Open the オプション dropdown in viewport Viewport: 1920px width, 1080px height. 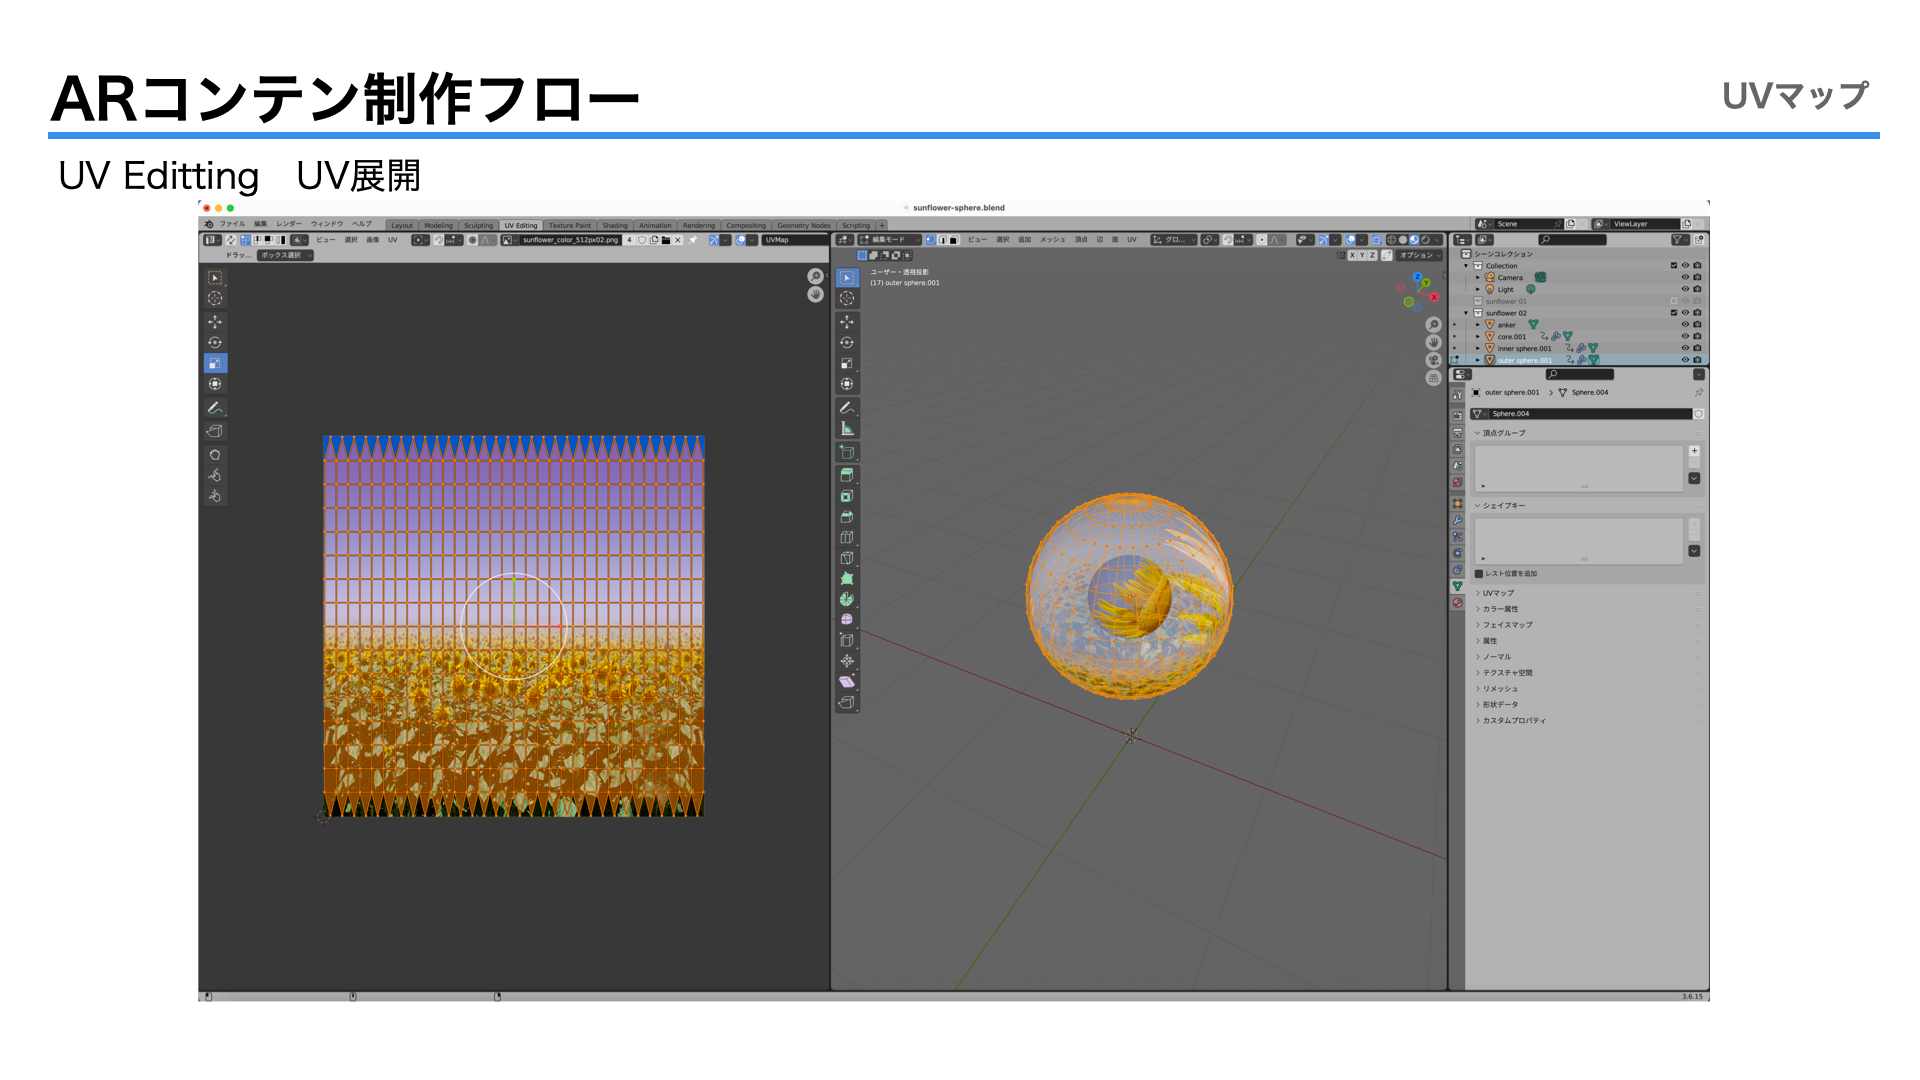point(1420,255)
